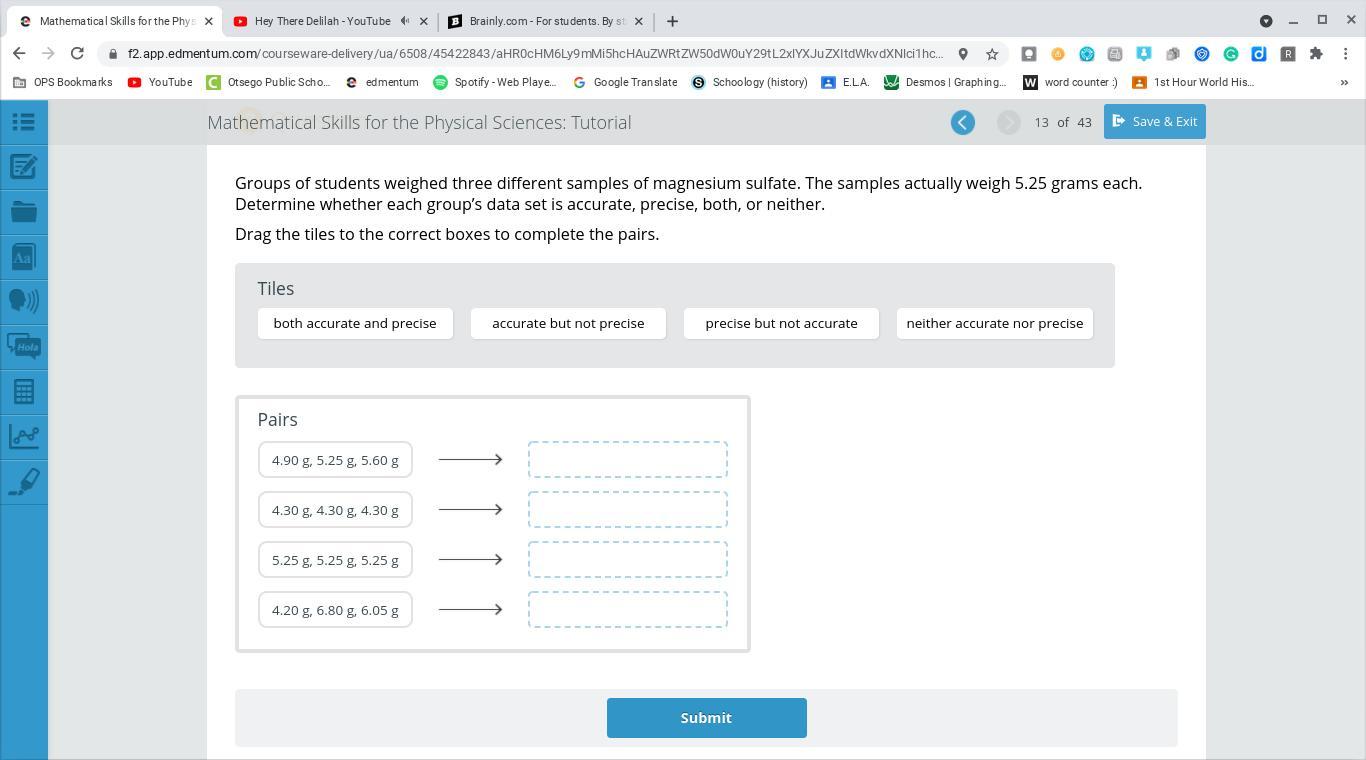Open the Extensions puzzle icon
Screen dimensions: 1366x760
tap(1316, 54)
